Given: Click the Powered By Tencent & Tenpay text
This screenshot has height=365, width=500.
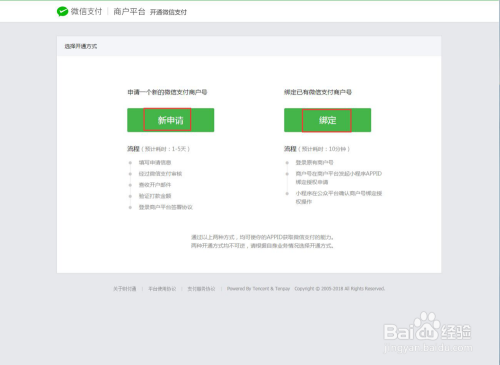Looking at the screenshot, I should pos(258,289).
